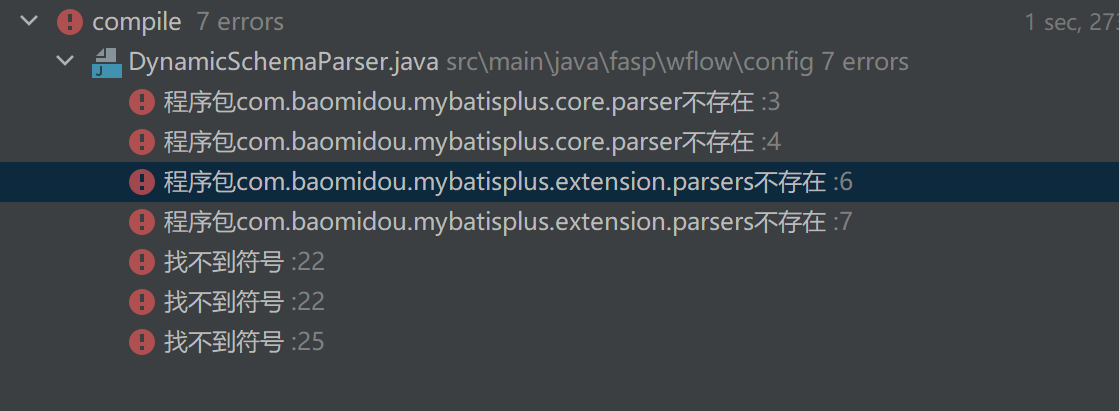Collapse the compile node chevron
Image resolution: width=1119 pixels, height=411 pixels.
point(27,21)
